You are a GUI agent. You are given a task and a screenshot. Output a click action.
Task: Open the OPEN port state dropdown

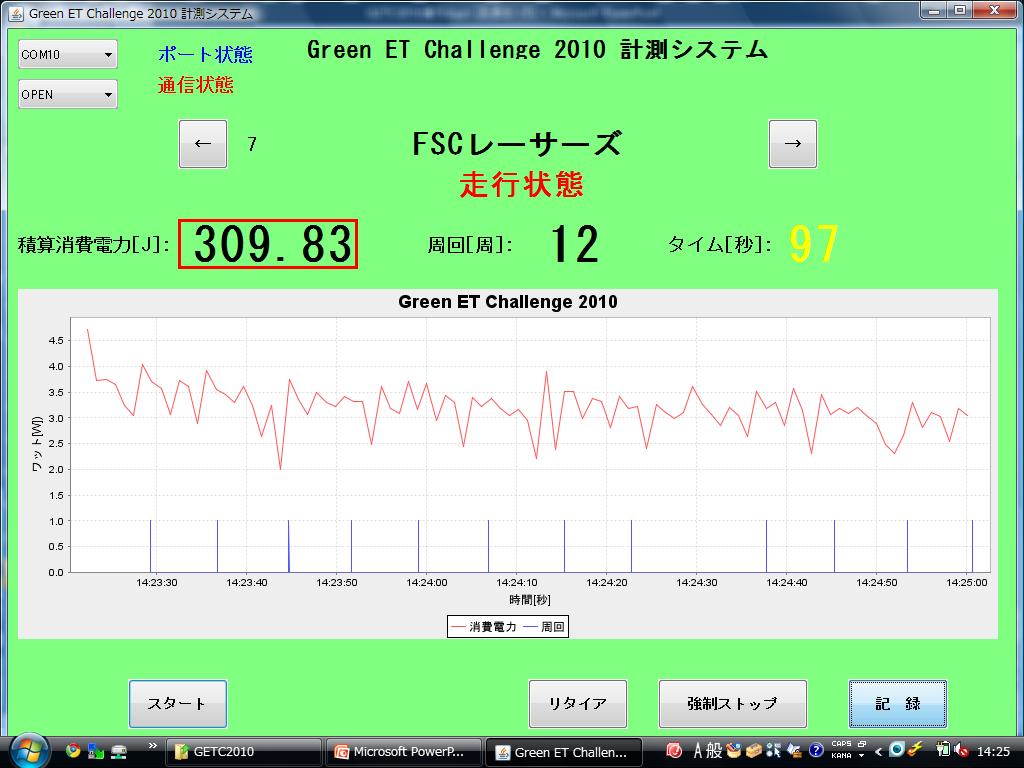[x=67, y=95]
